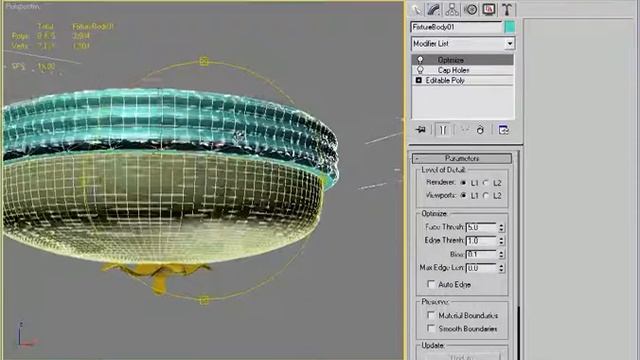Click the Pin Stack icon
Viewport: 640px width, 360px height.
click(x=420, y=130)
